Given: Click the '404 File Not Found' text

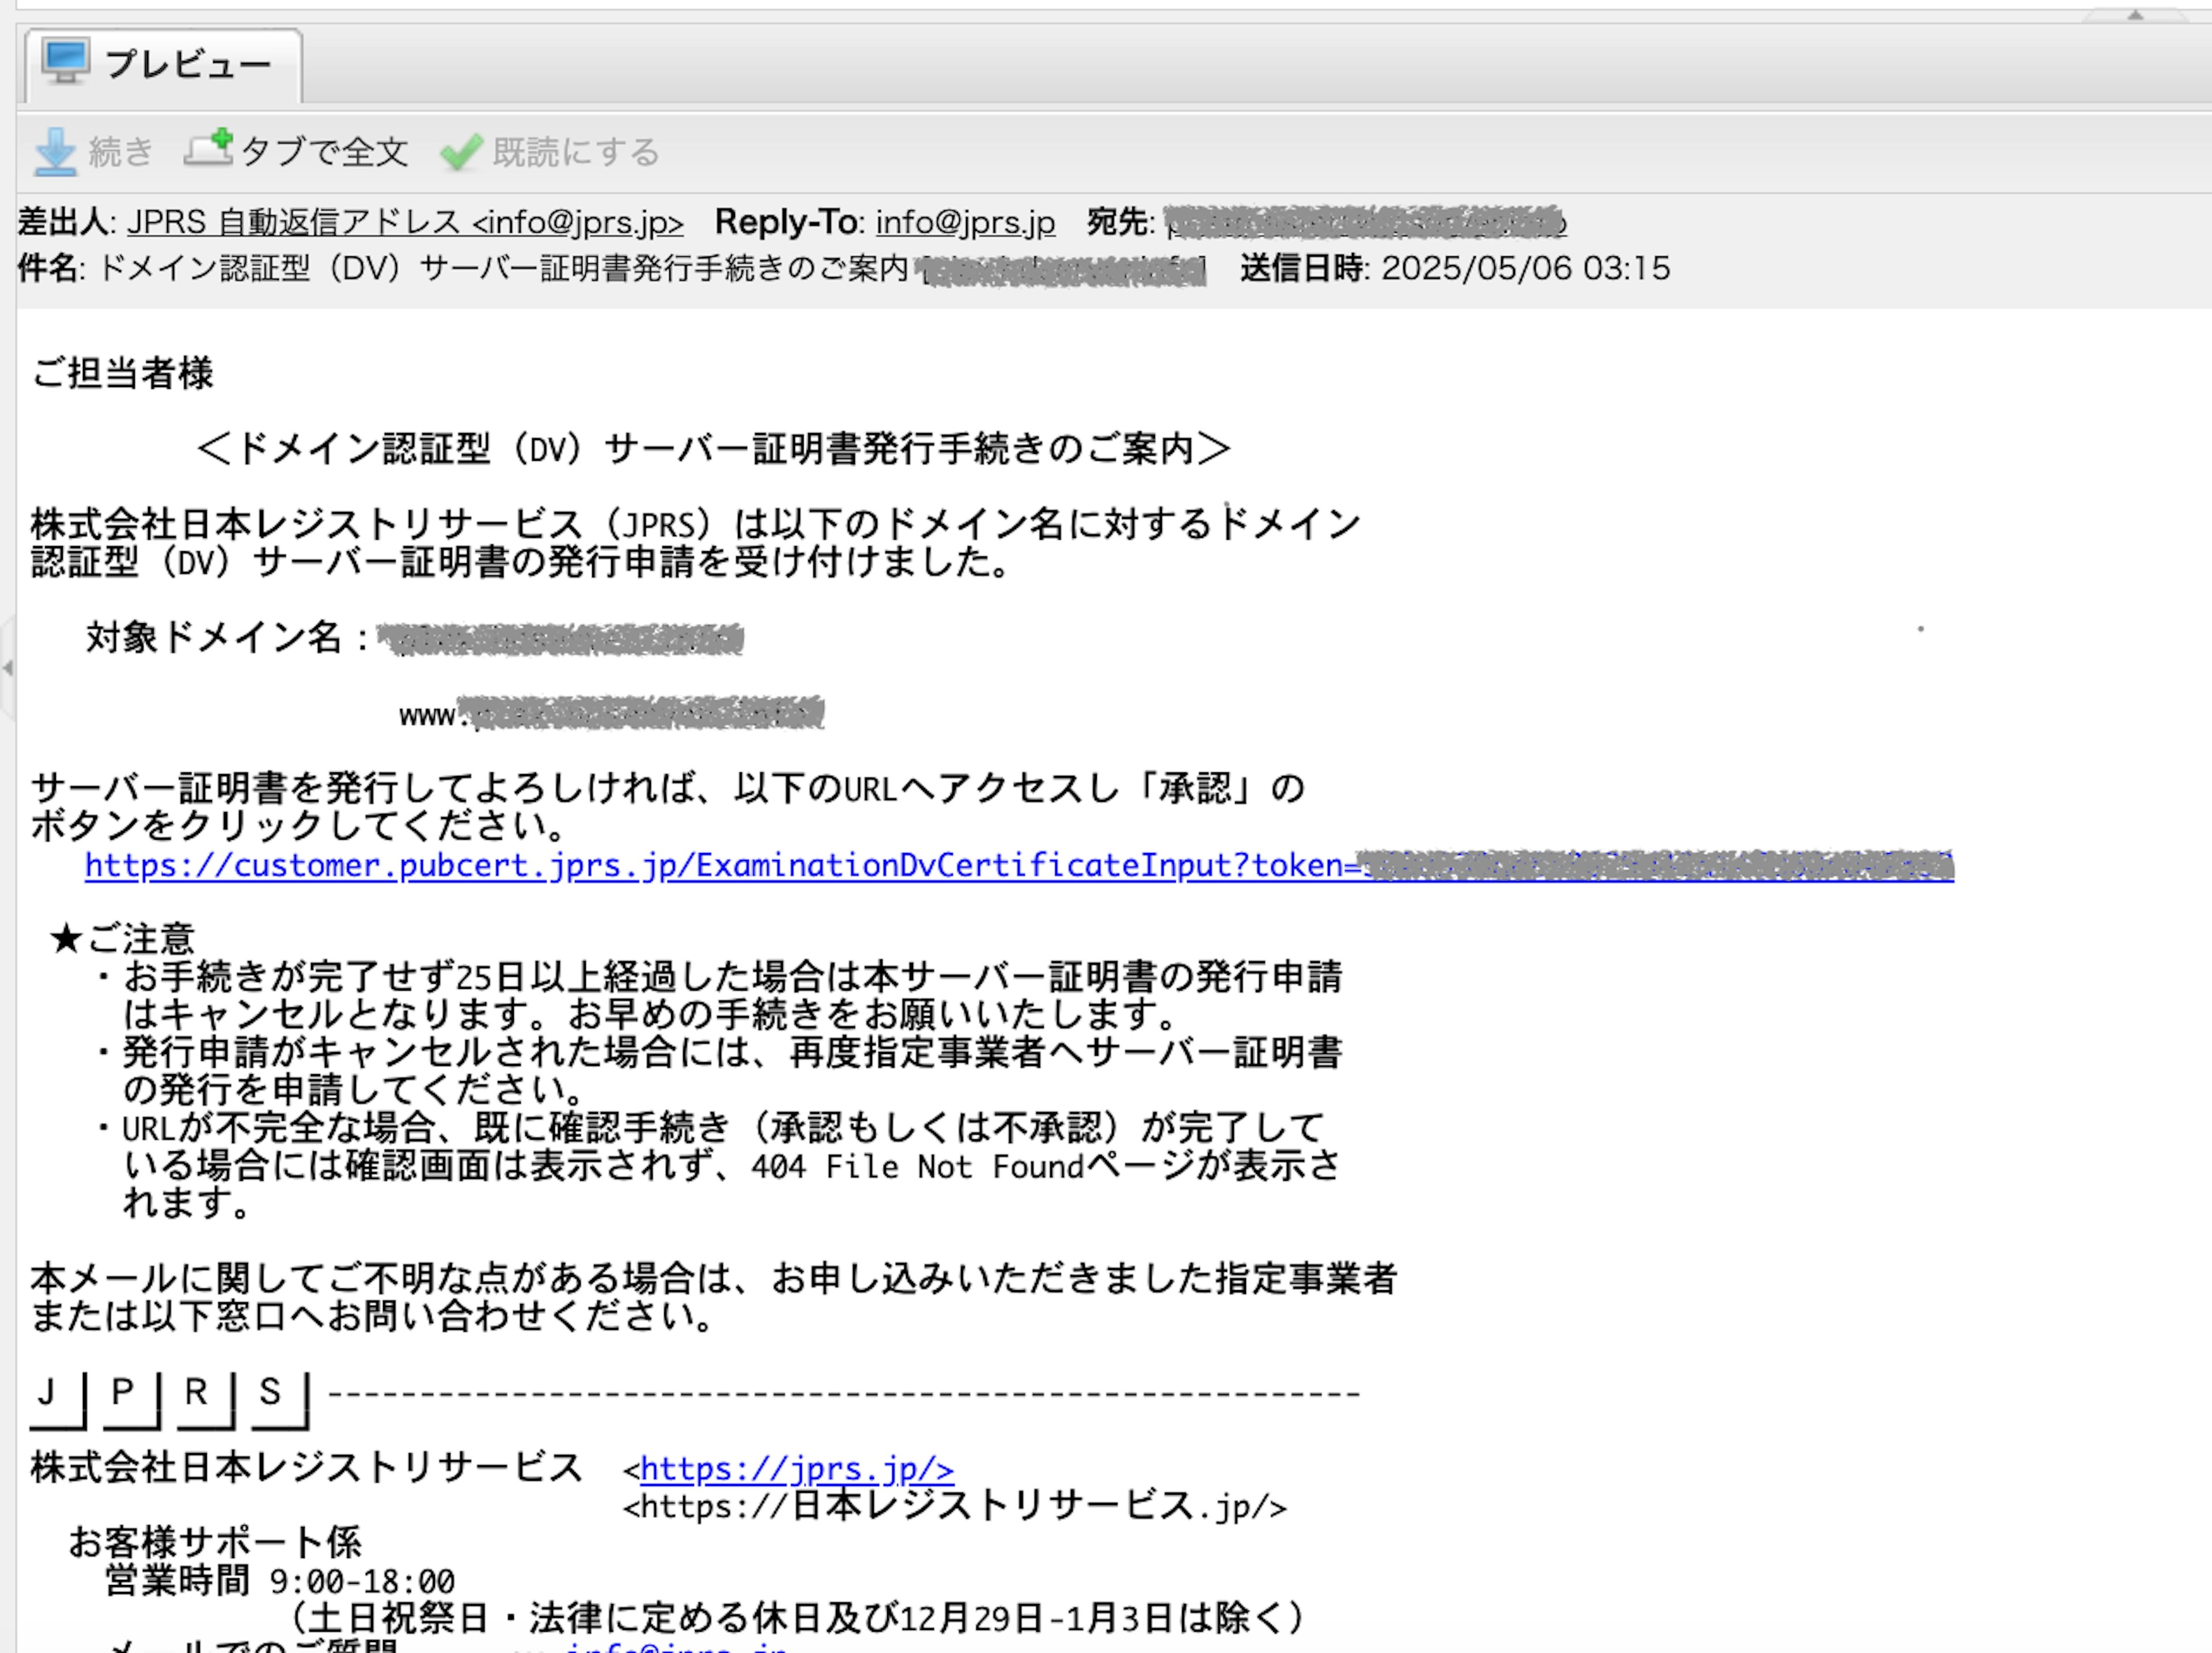Looking at the screenshot, I should [917, 1166].
